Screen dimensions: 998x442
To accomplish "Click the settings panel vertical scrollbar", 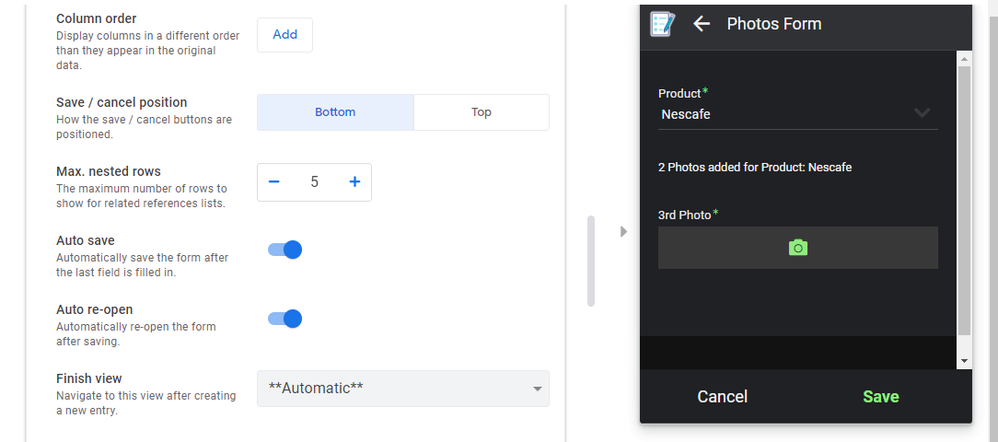I will 591,261.
